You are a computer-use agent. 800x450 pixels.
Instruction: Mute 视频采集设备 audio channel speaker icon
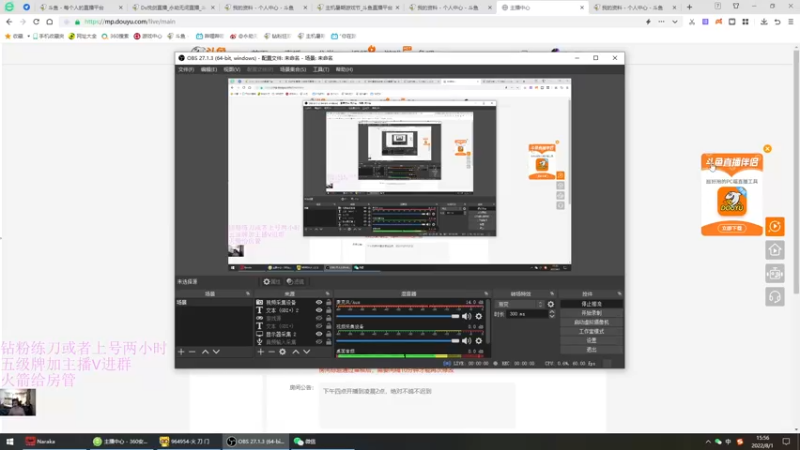[x=466, y=341]
